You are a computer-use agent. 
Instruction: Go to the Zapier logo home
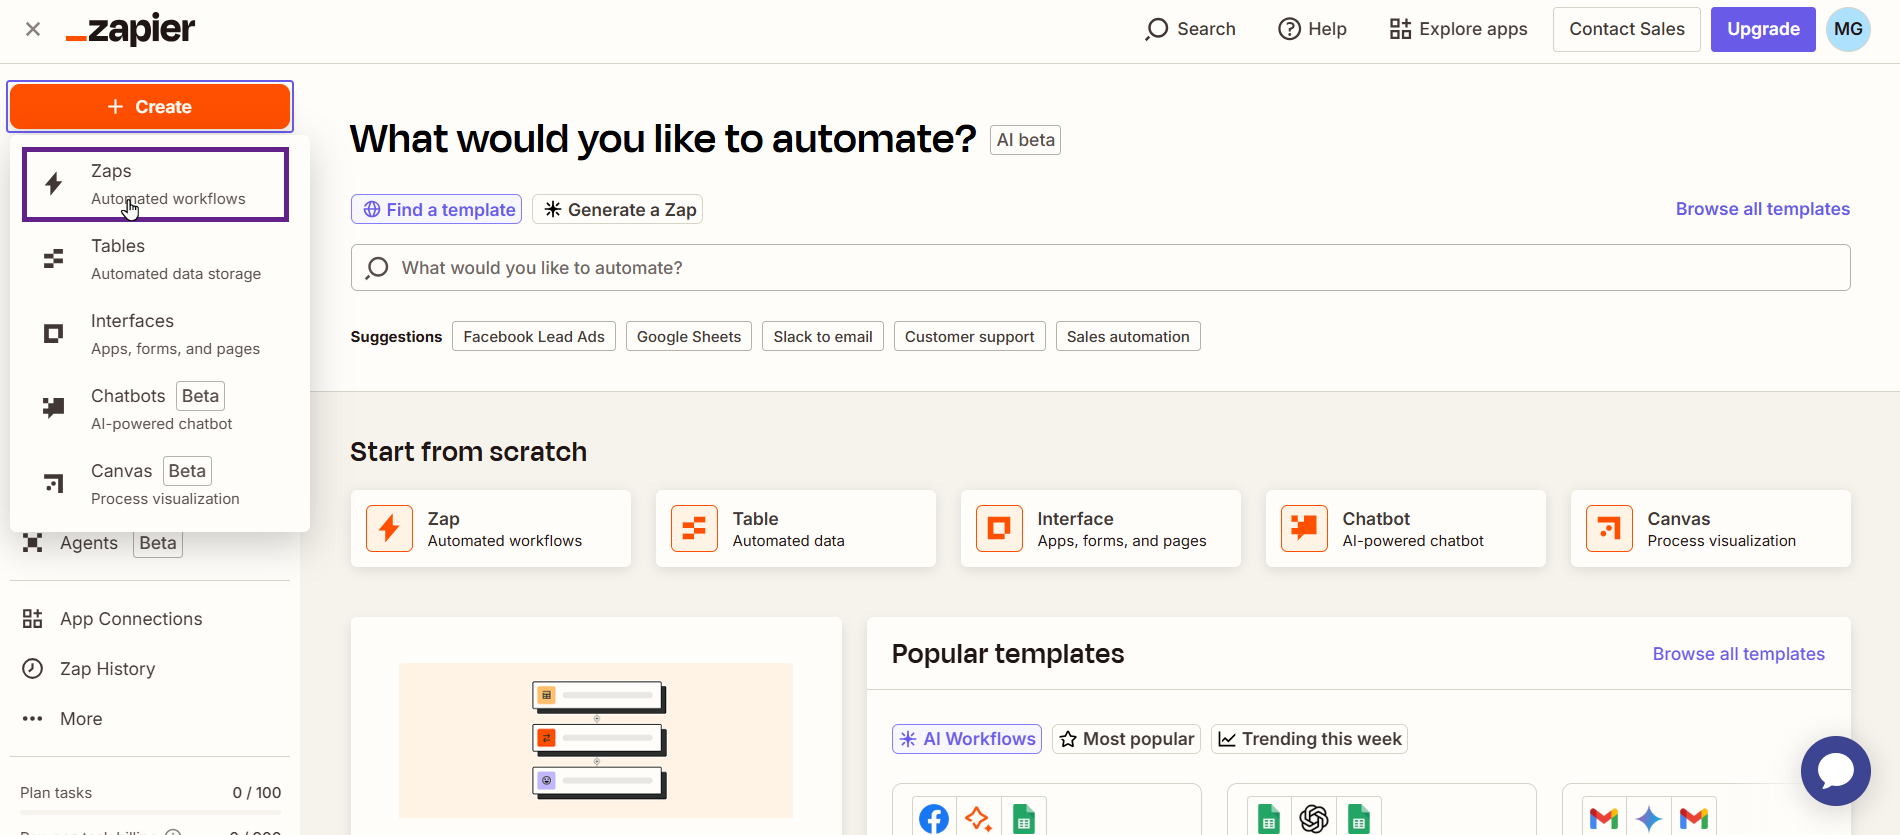[x=131, y=30]
